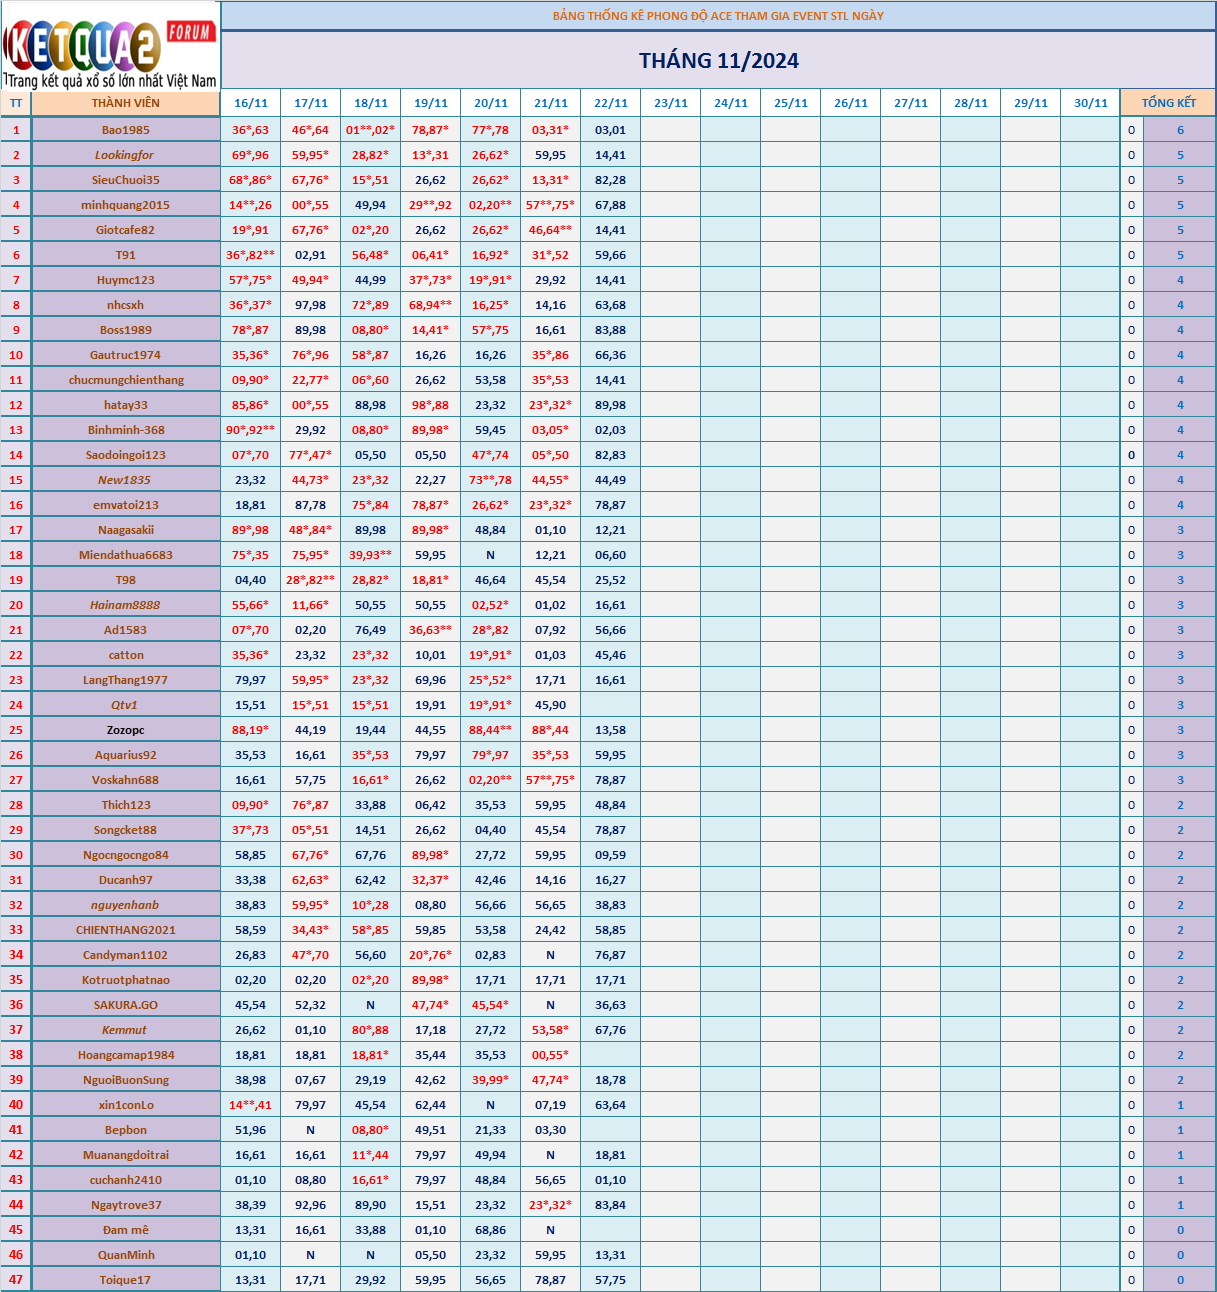This screenshot has width=1217, height=1292.
Task: Select member name Muanangdoitrai
Action: pos(126,1155)
